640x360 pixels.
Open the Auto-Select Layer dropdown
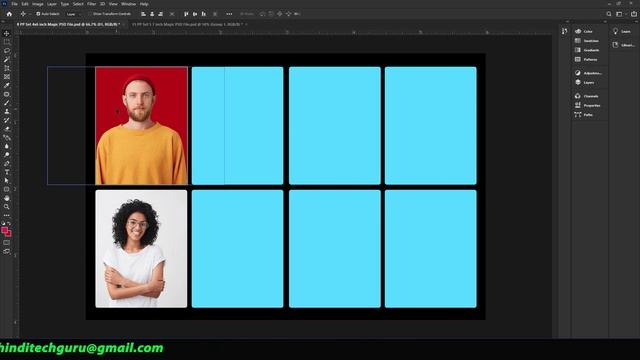pyautogui.click(x=73, y=14)
